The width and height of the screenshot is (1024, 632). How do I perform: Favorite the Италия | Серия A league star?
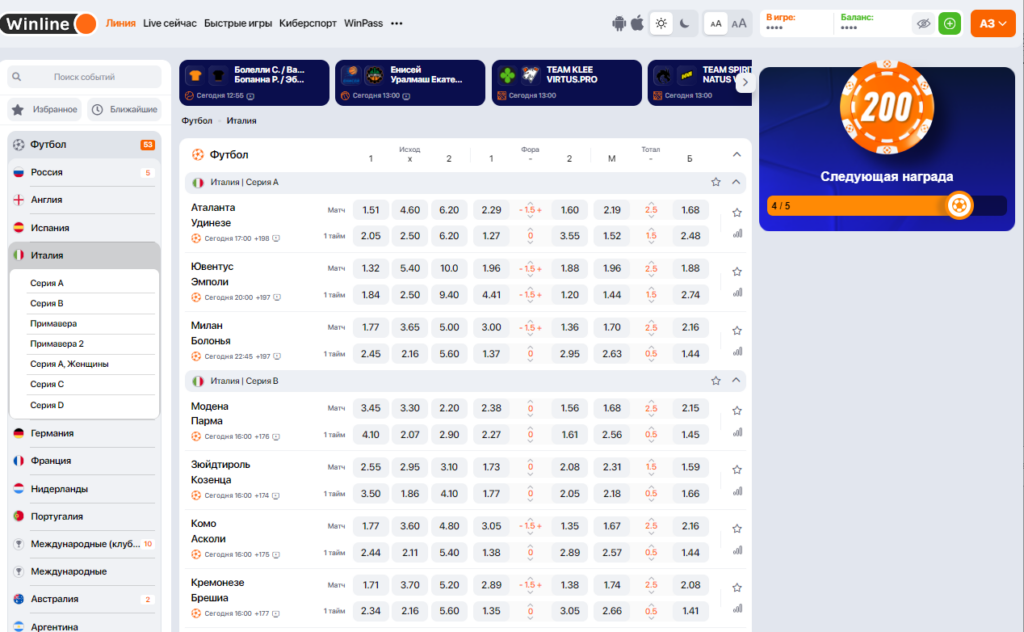[716, 182]
